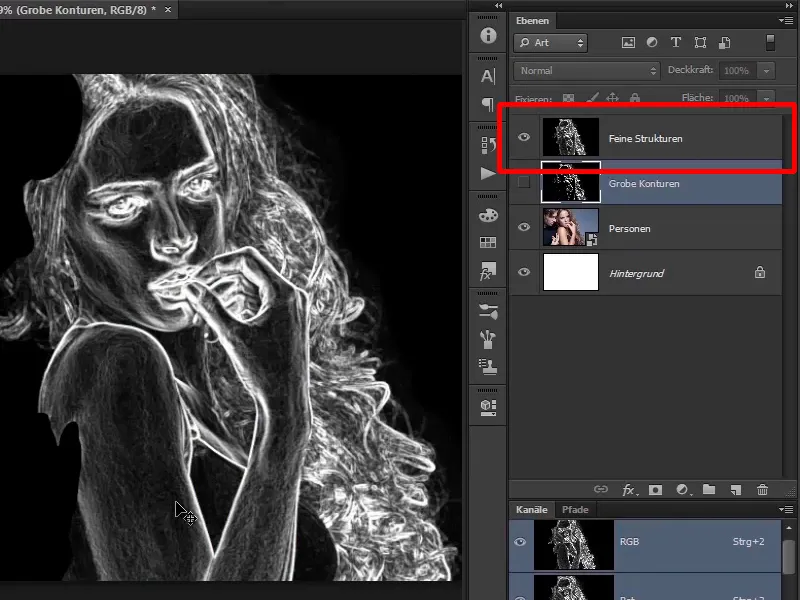Select the RGB channel row
The height and width of the screenshot is (600, 800).
click(x=645, y=544)
